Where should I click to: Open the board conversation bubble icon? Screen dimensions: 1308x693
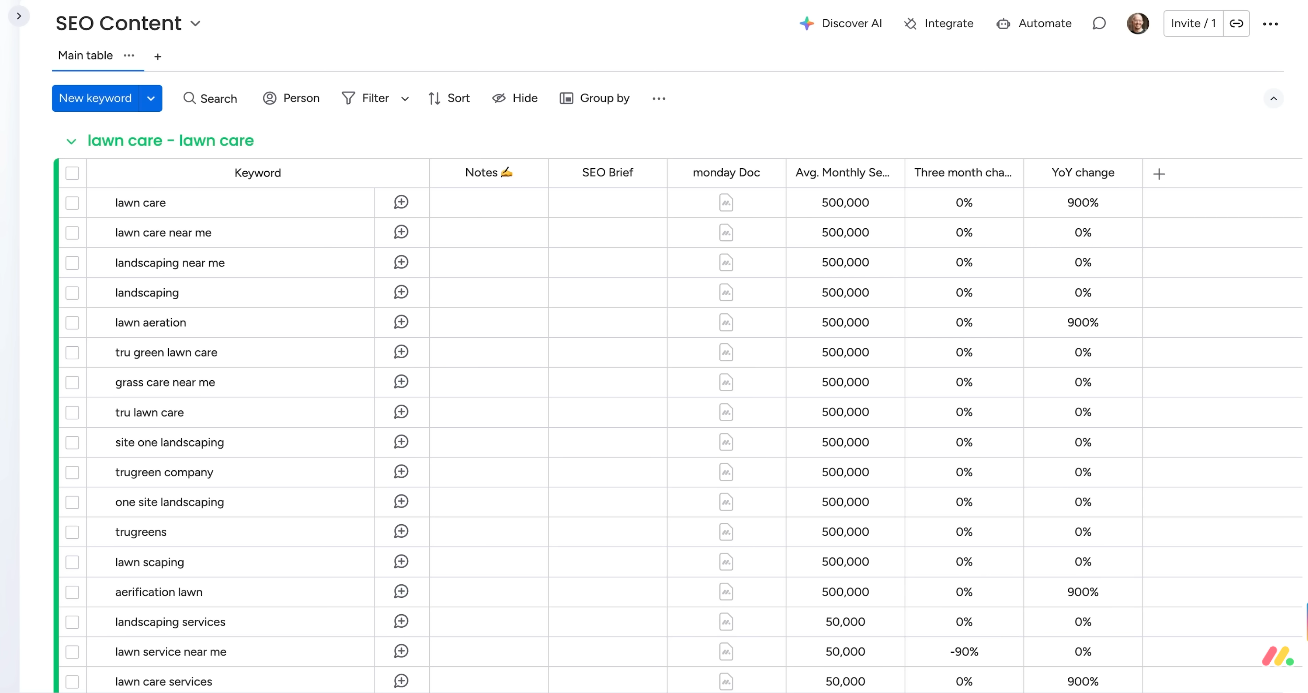(1099, 23)
